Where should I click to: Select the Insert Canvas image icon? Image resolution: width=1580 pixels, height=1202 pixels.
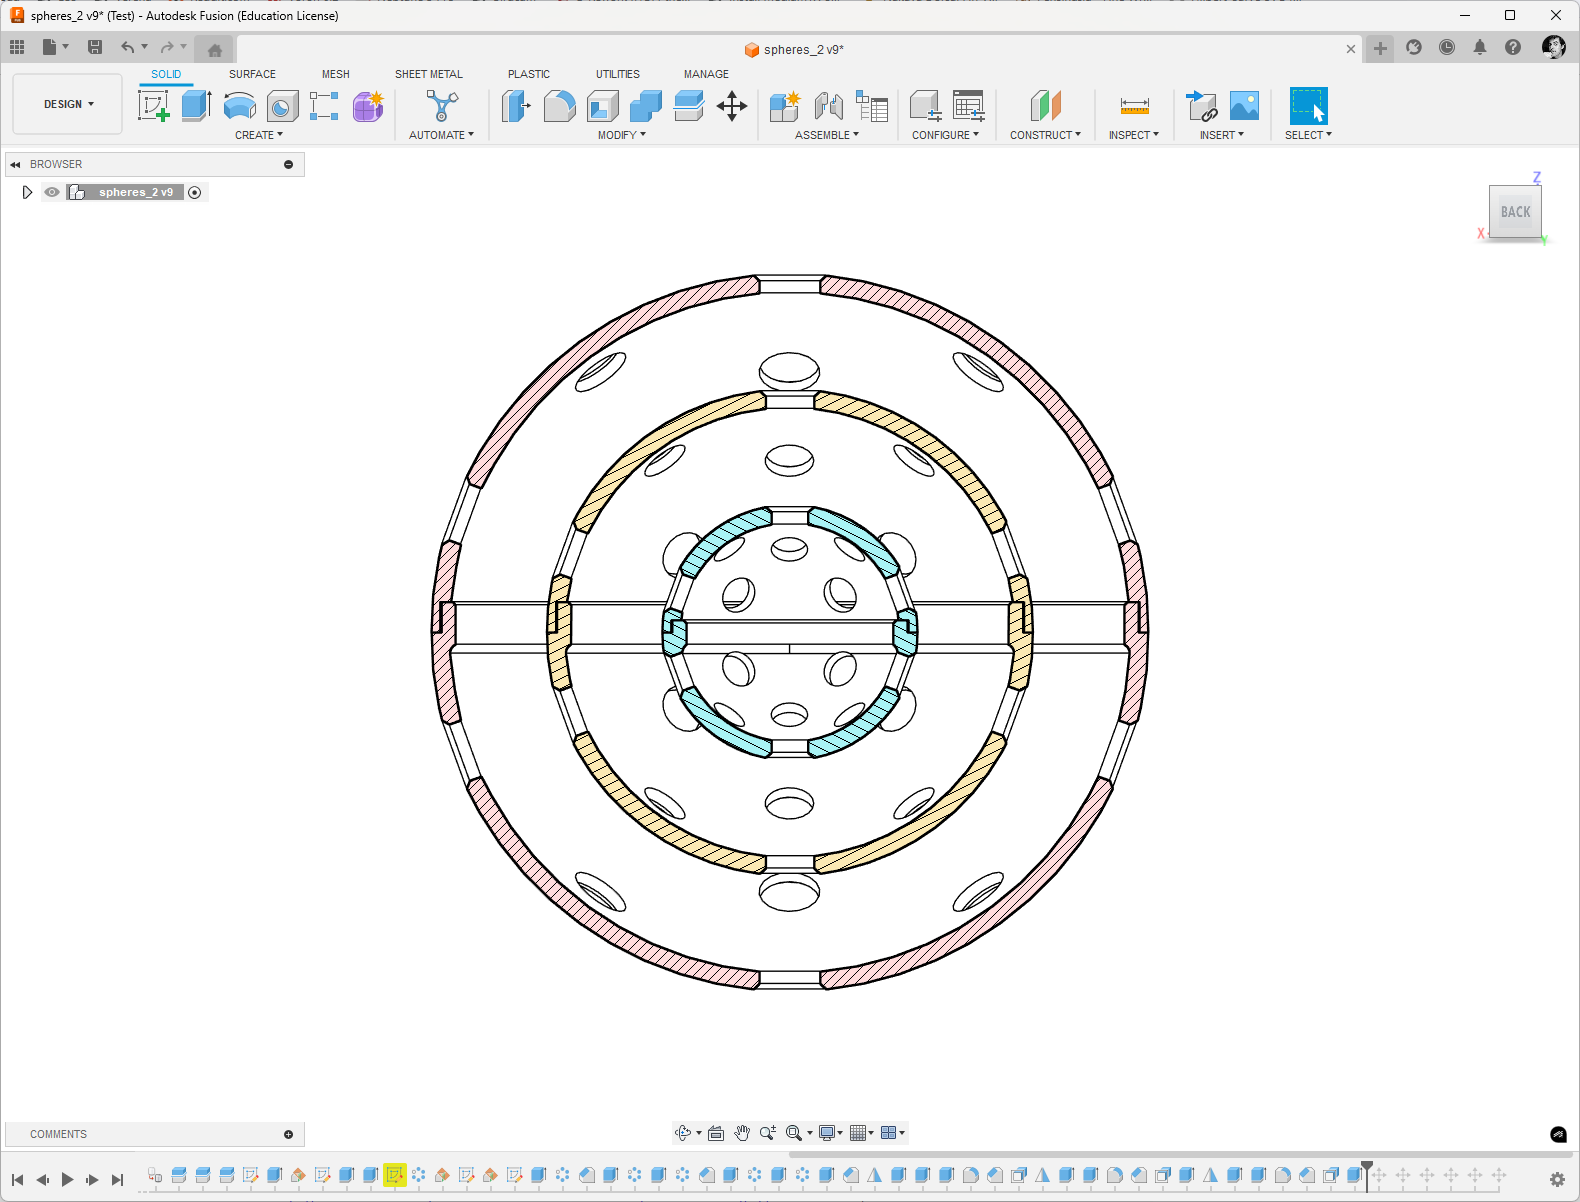click(1244, 106)
